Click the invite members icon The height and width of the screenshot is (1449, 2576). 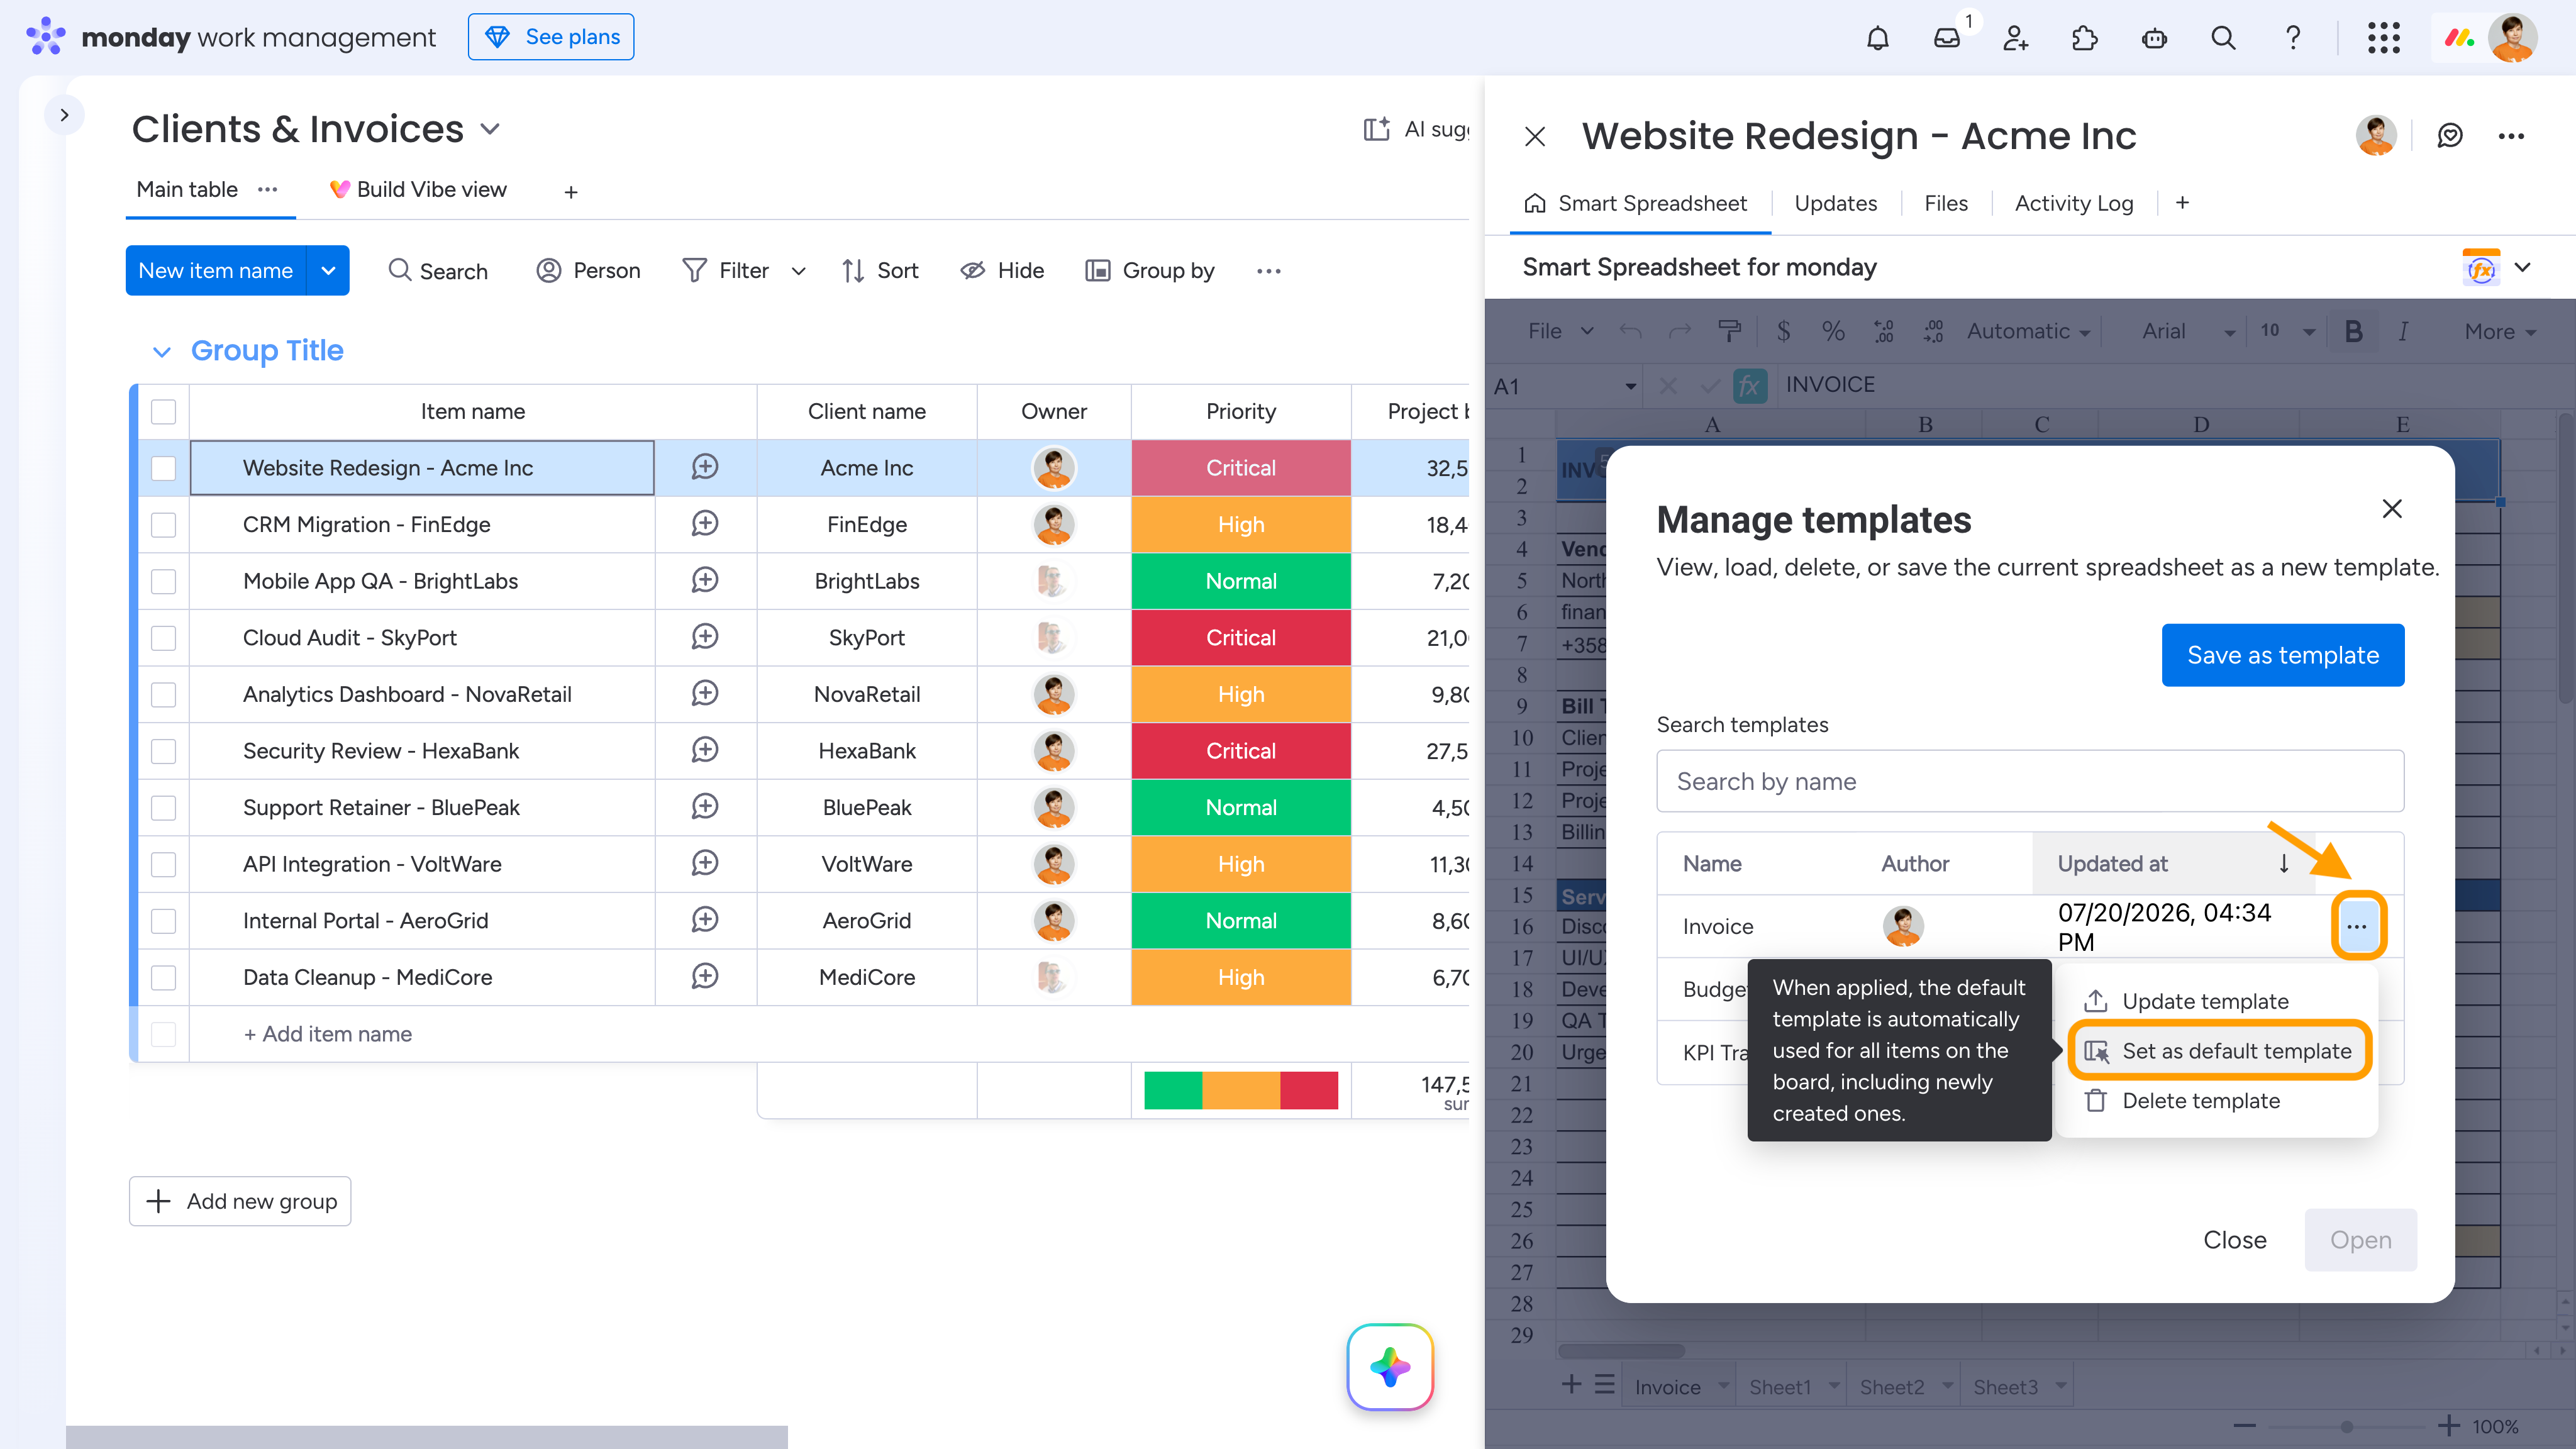(x=2015, y=38)
